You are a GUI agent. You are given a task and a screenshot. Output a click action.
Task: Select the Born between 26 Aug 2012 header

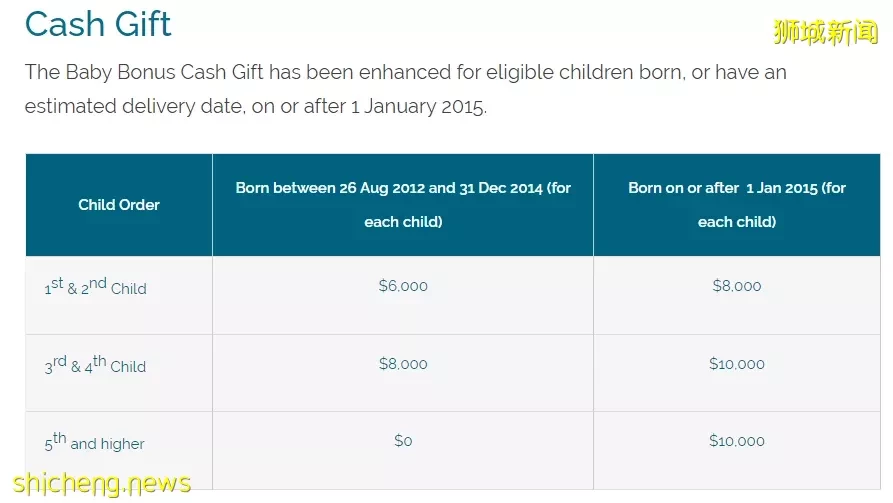coord(403,205)
